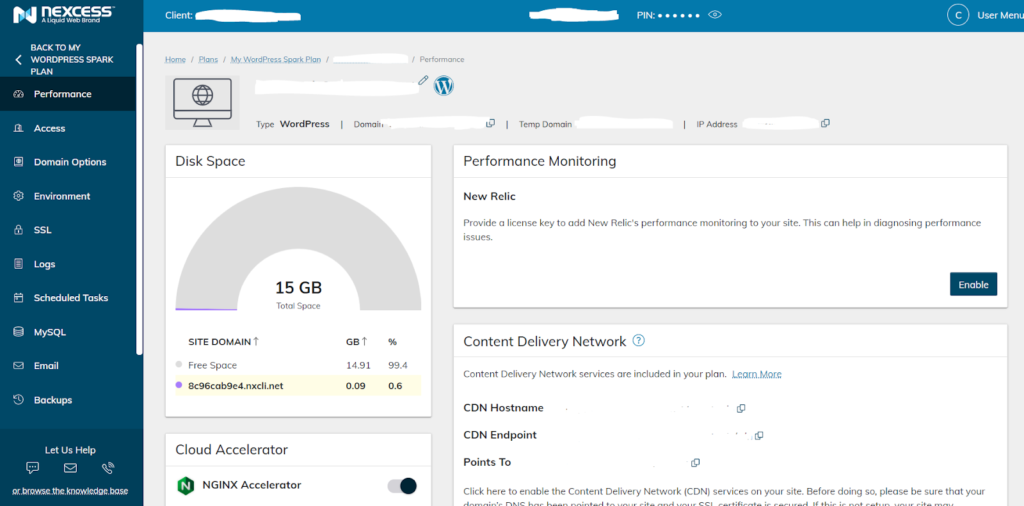Open the Email sidebar section

[x=68, y=366]
